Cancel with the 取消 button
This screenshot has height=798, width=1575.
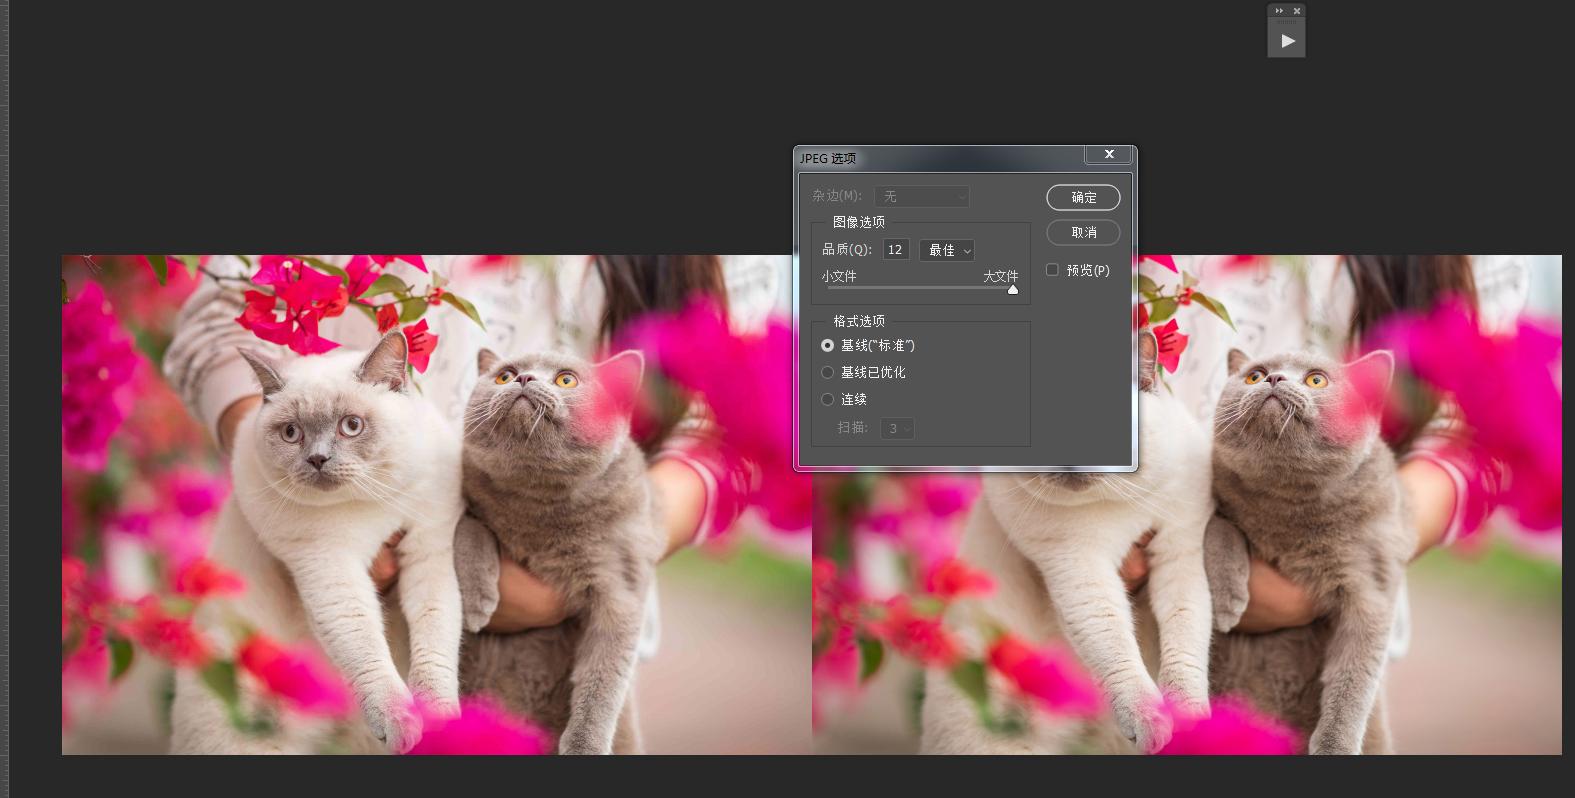1083,232
